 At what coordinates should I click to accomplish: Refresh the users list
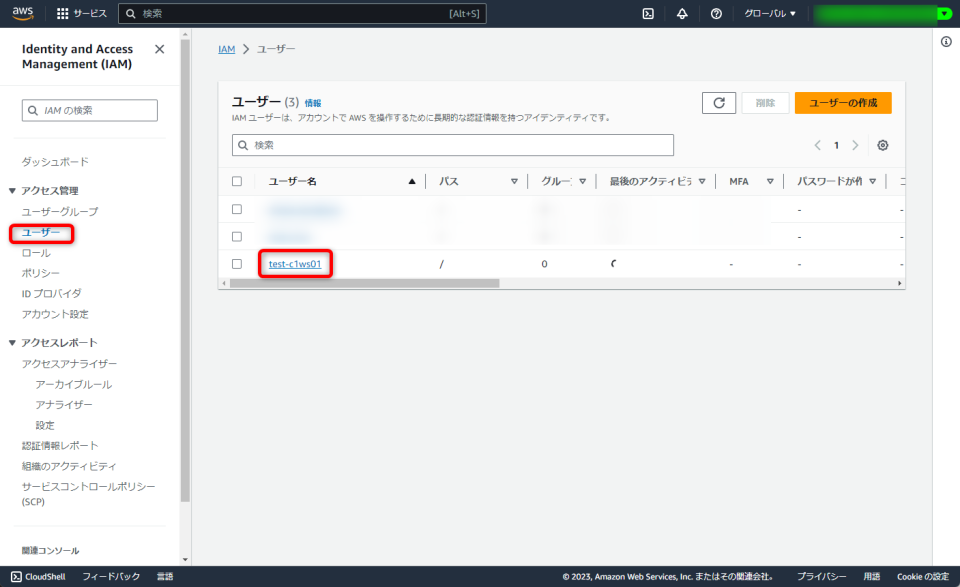coord(718,102)
